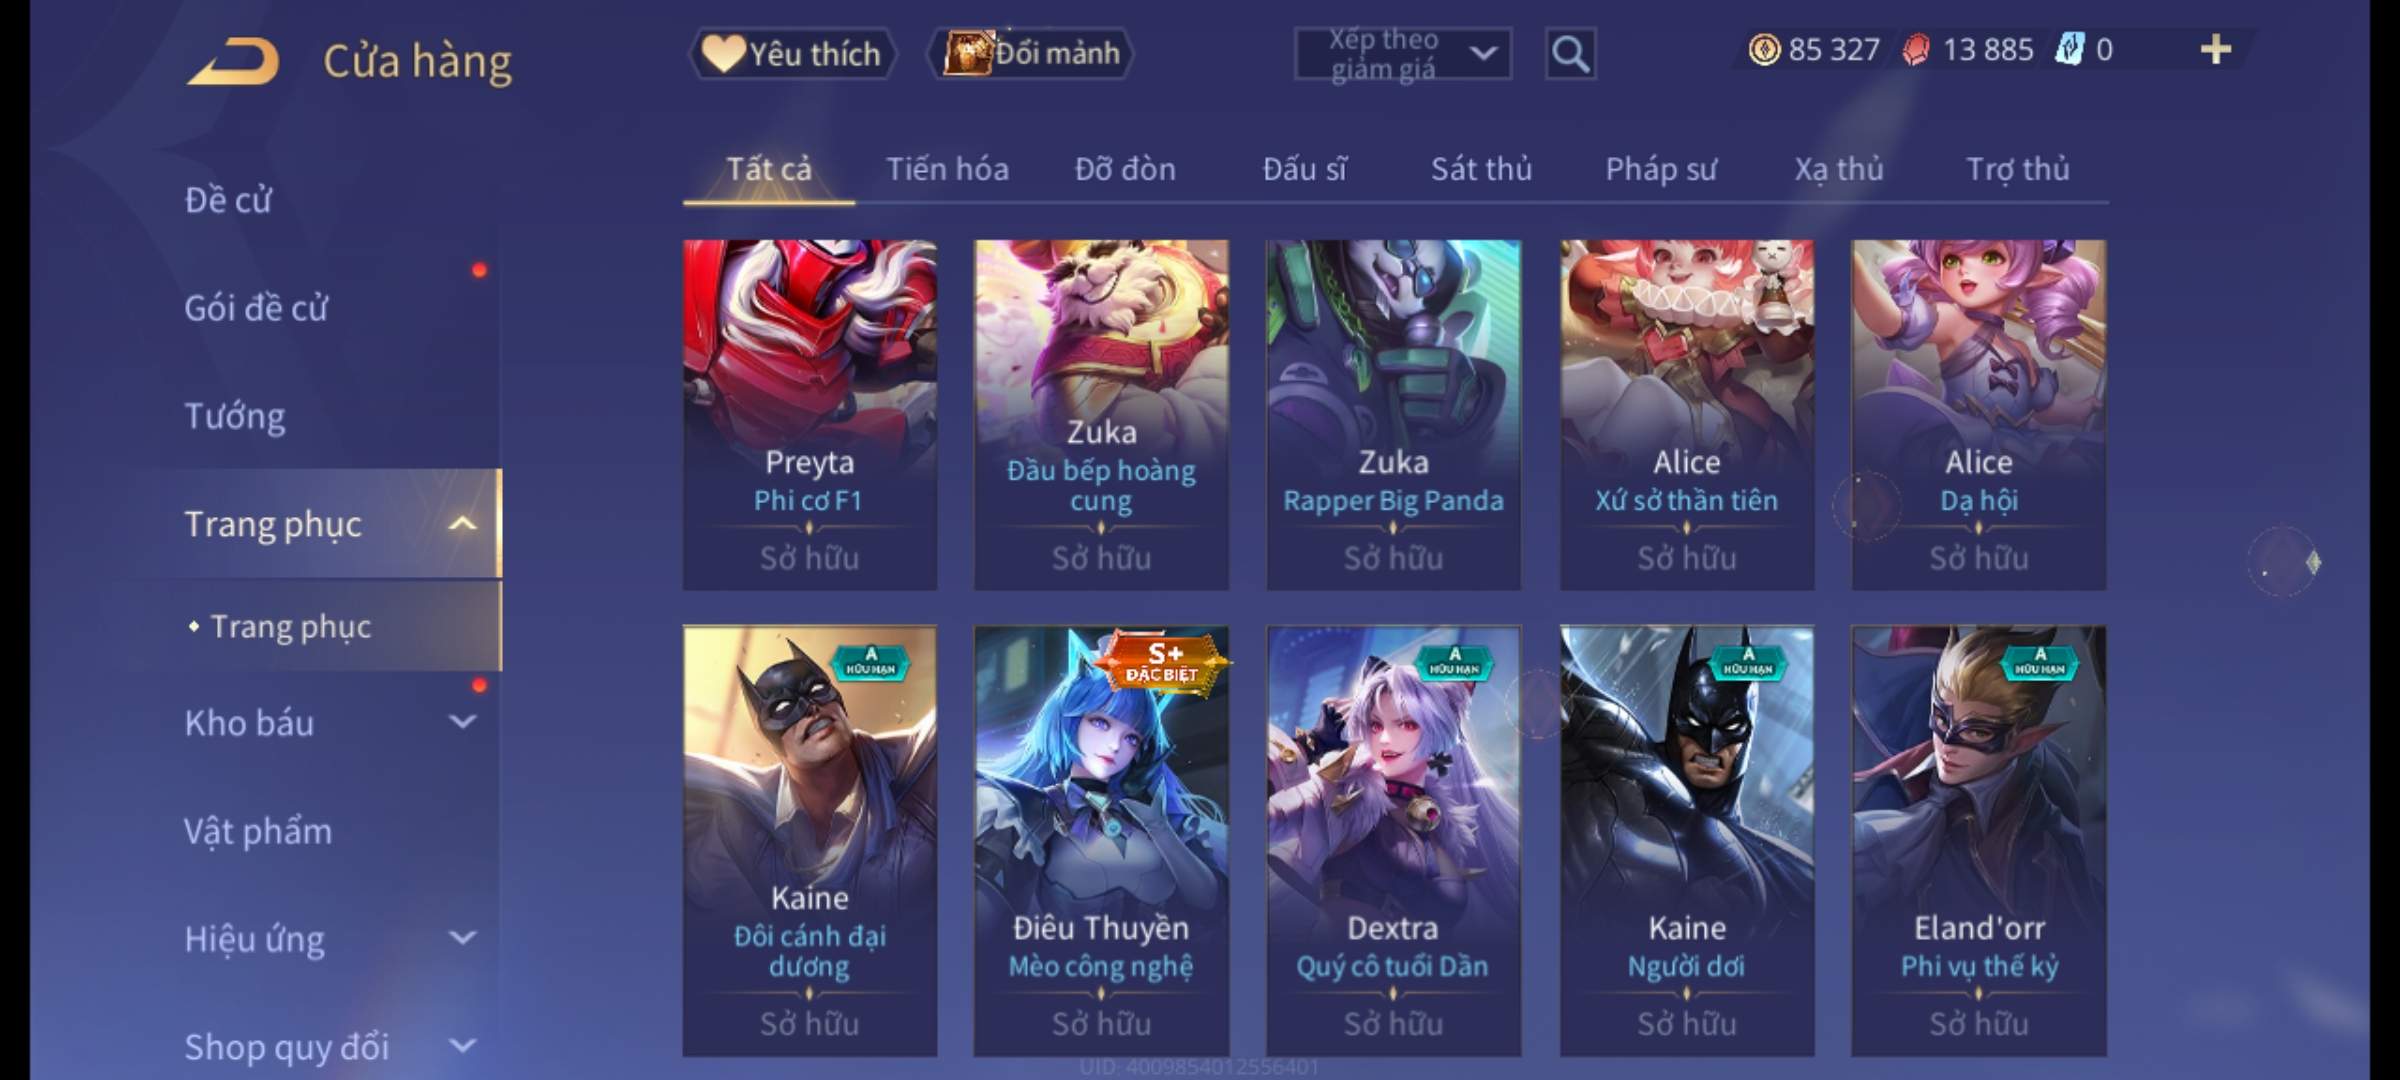2400x1080 pixels.
Task: Tap the golden back arrow icon
Action: click(x=232, y=61)
